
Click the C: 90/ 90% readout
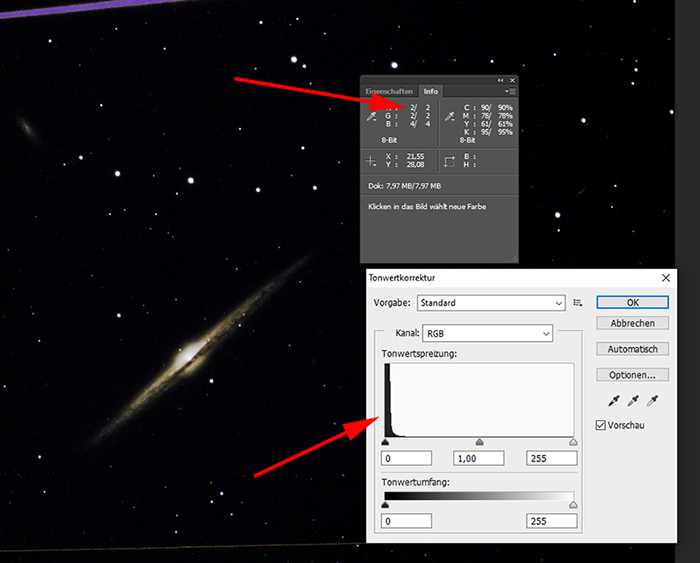tap(488, 108)
